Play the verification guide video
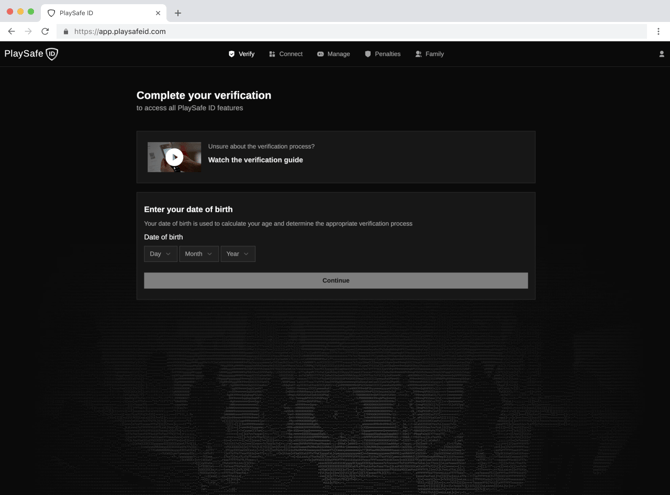670x495 pixels. (x=174, y=157)
